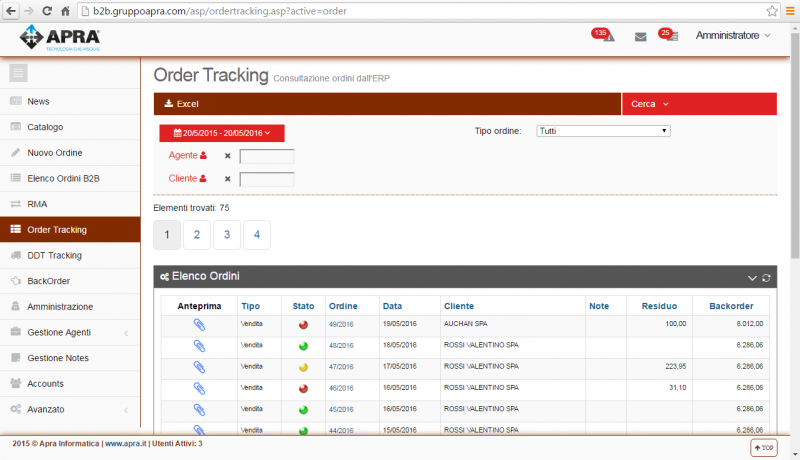
Task: Open News in the sidebar
Action: pos(70,101)
